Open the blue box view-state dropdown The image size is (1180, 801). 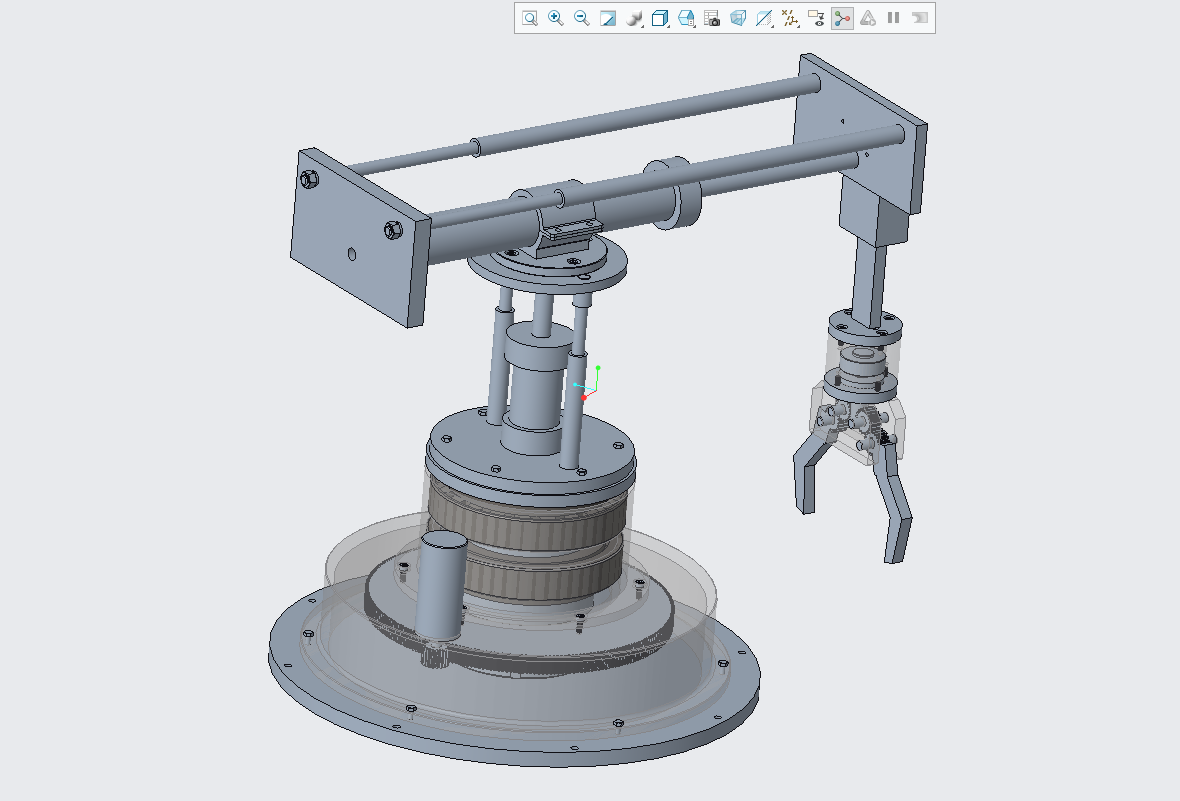[686, 18]
